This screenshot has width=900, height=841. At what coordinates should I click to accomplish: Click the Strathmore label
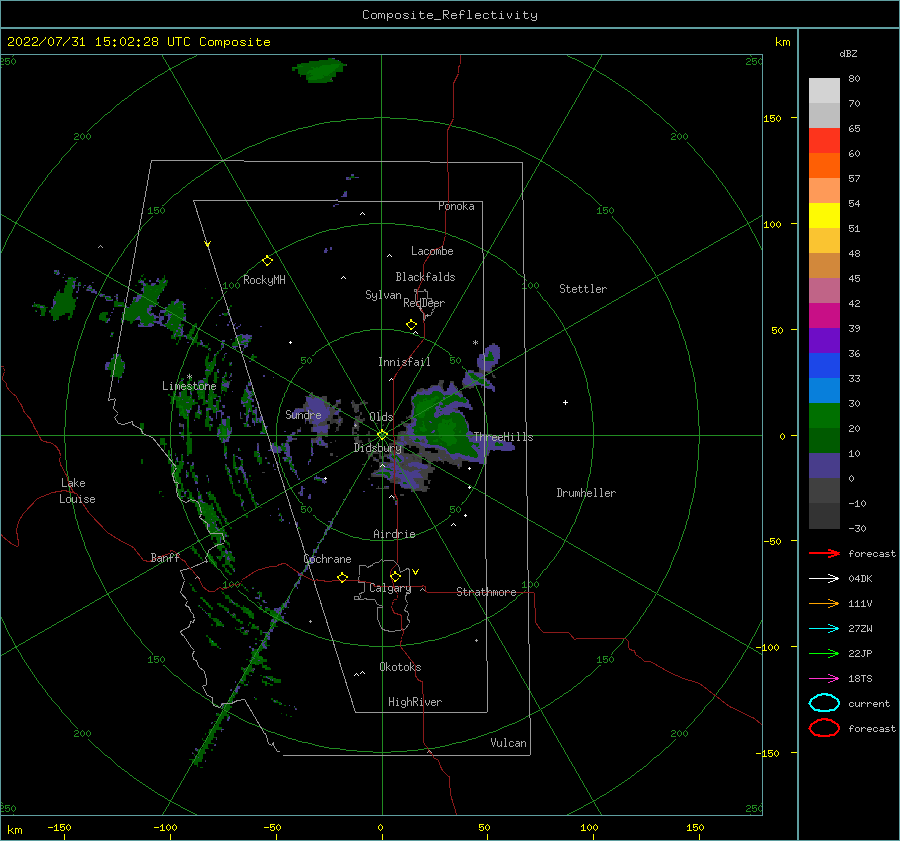click(486, 592)
